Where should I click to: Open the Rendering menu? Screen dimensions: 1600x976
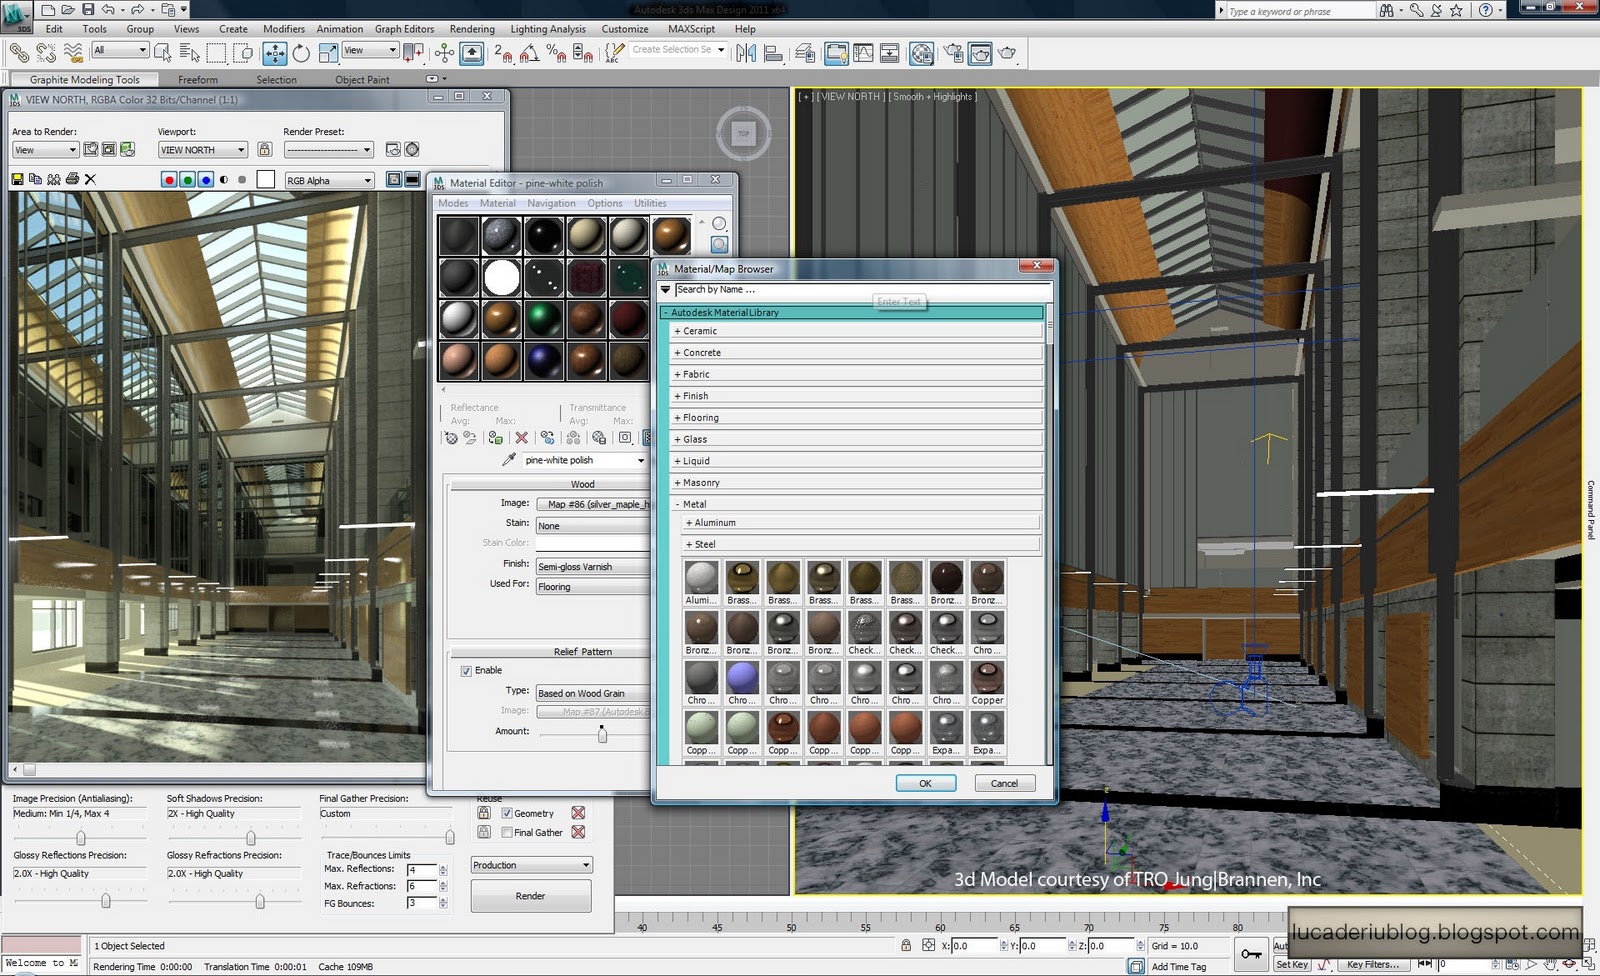[x=472, y=29]
